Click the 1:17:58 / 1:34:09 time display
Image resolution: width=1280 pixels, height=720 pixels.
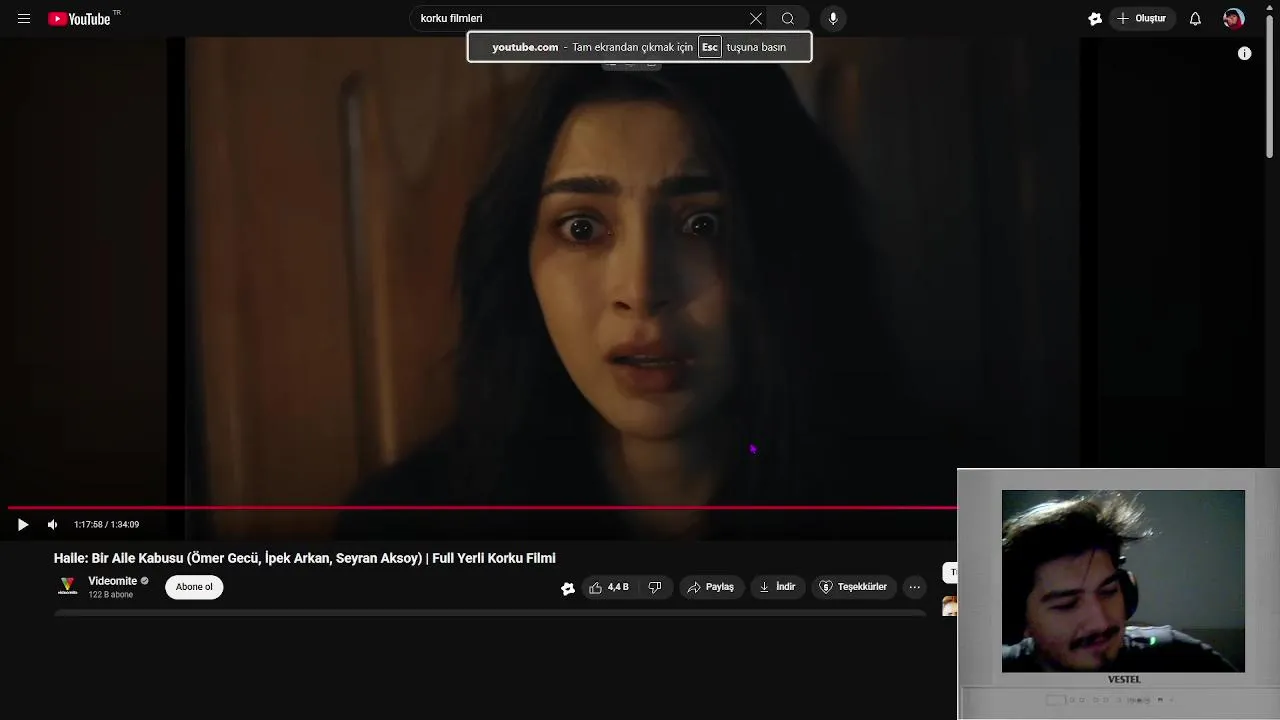coord(106,525)
